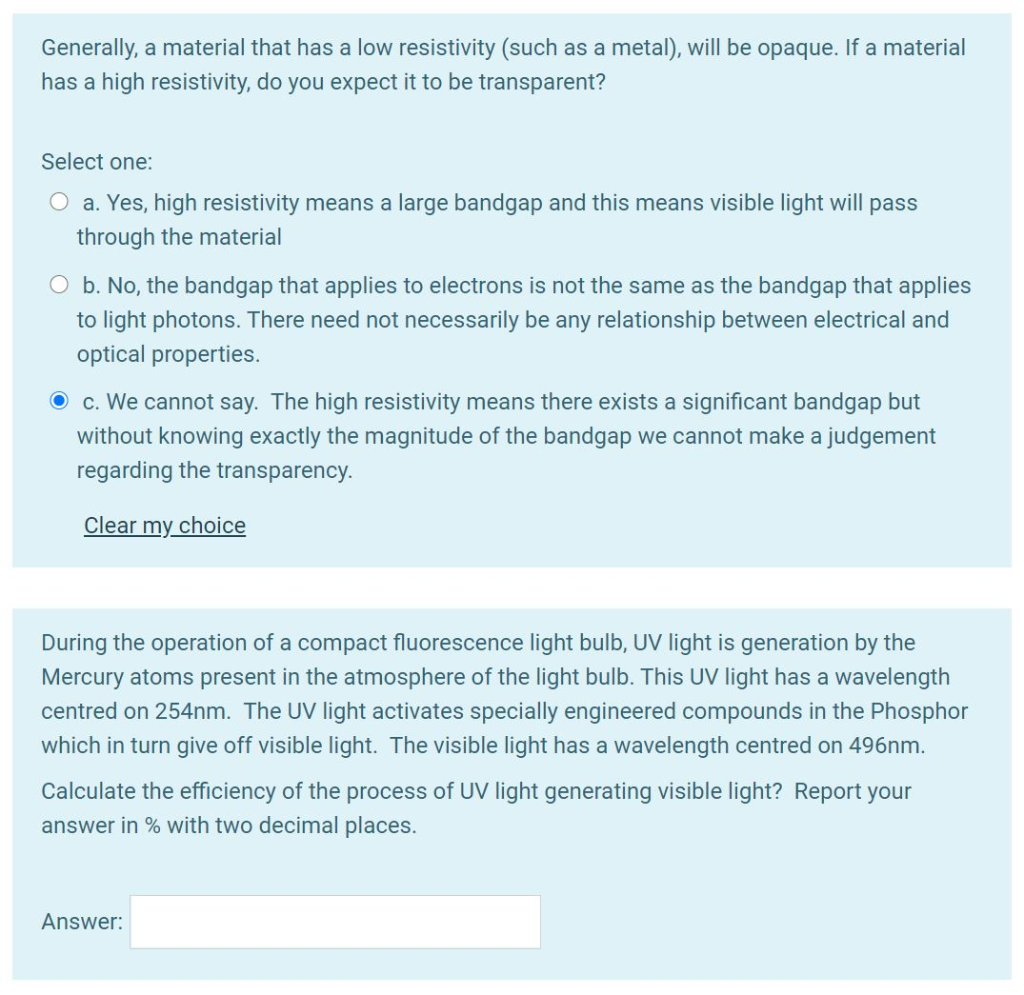This screenshot has width=1024, height=995.
Task: Click the Answer label text
Action: [x=81, y=921]
